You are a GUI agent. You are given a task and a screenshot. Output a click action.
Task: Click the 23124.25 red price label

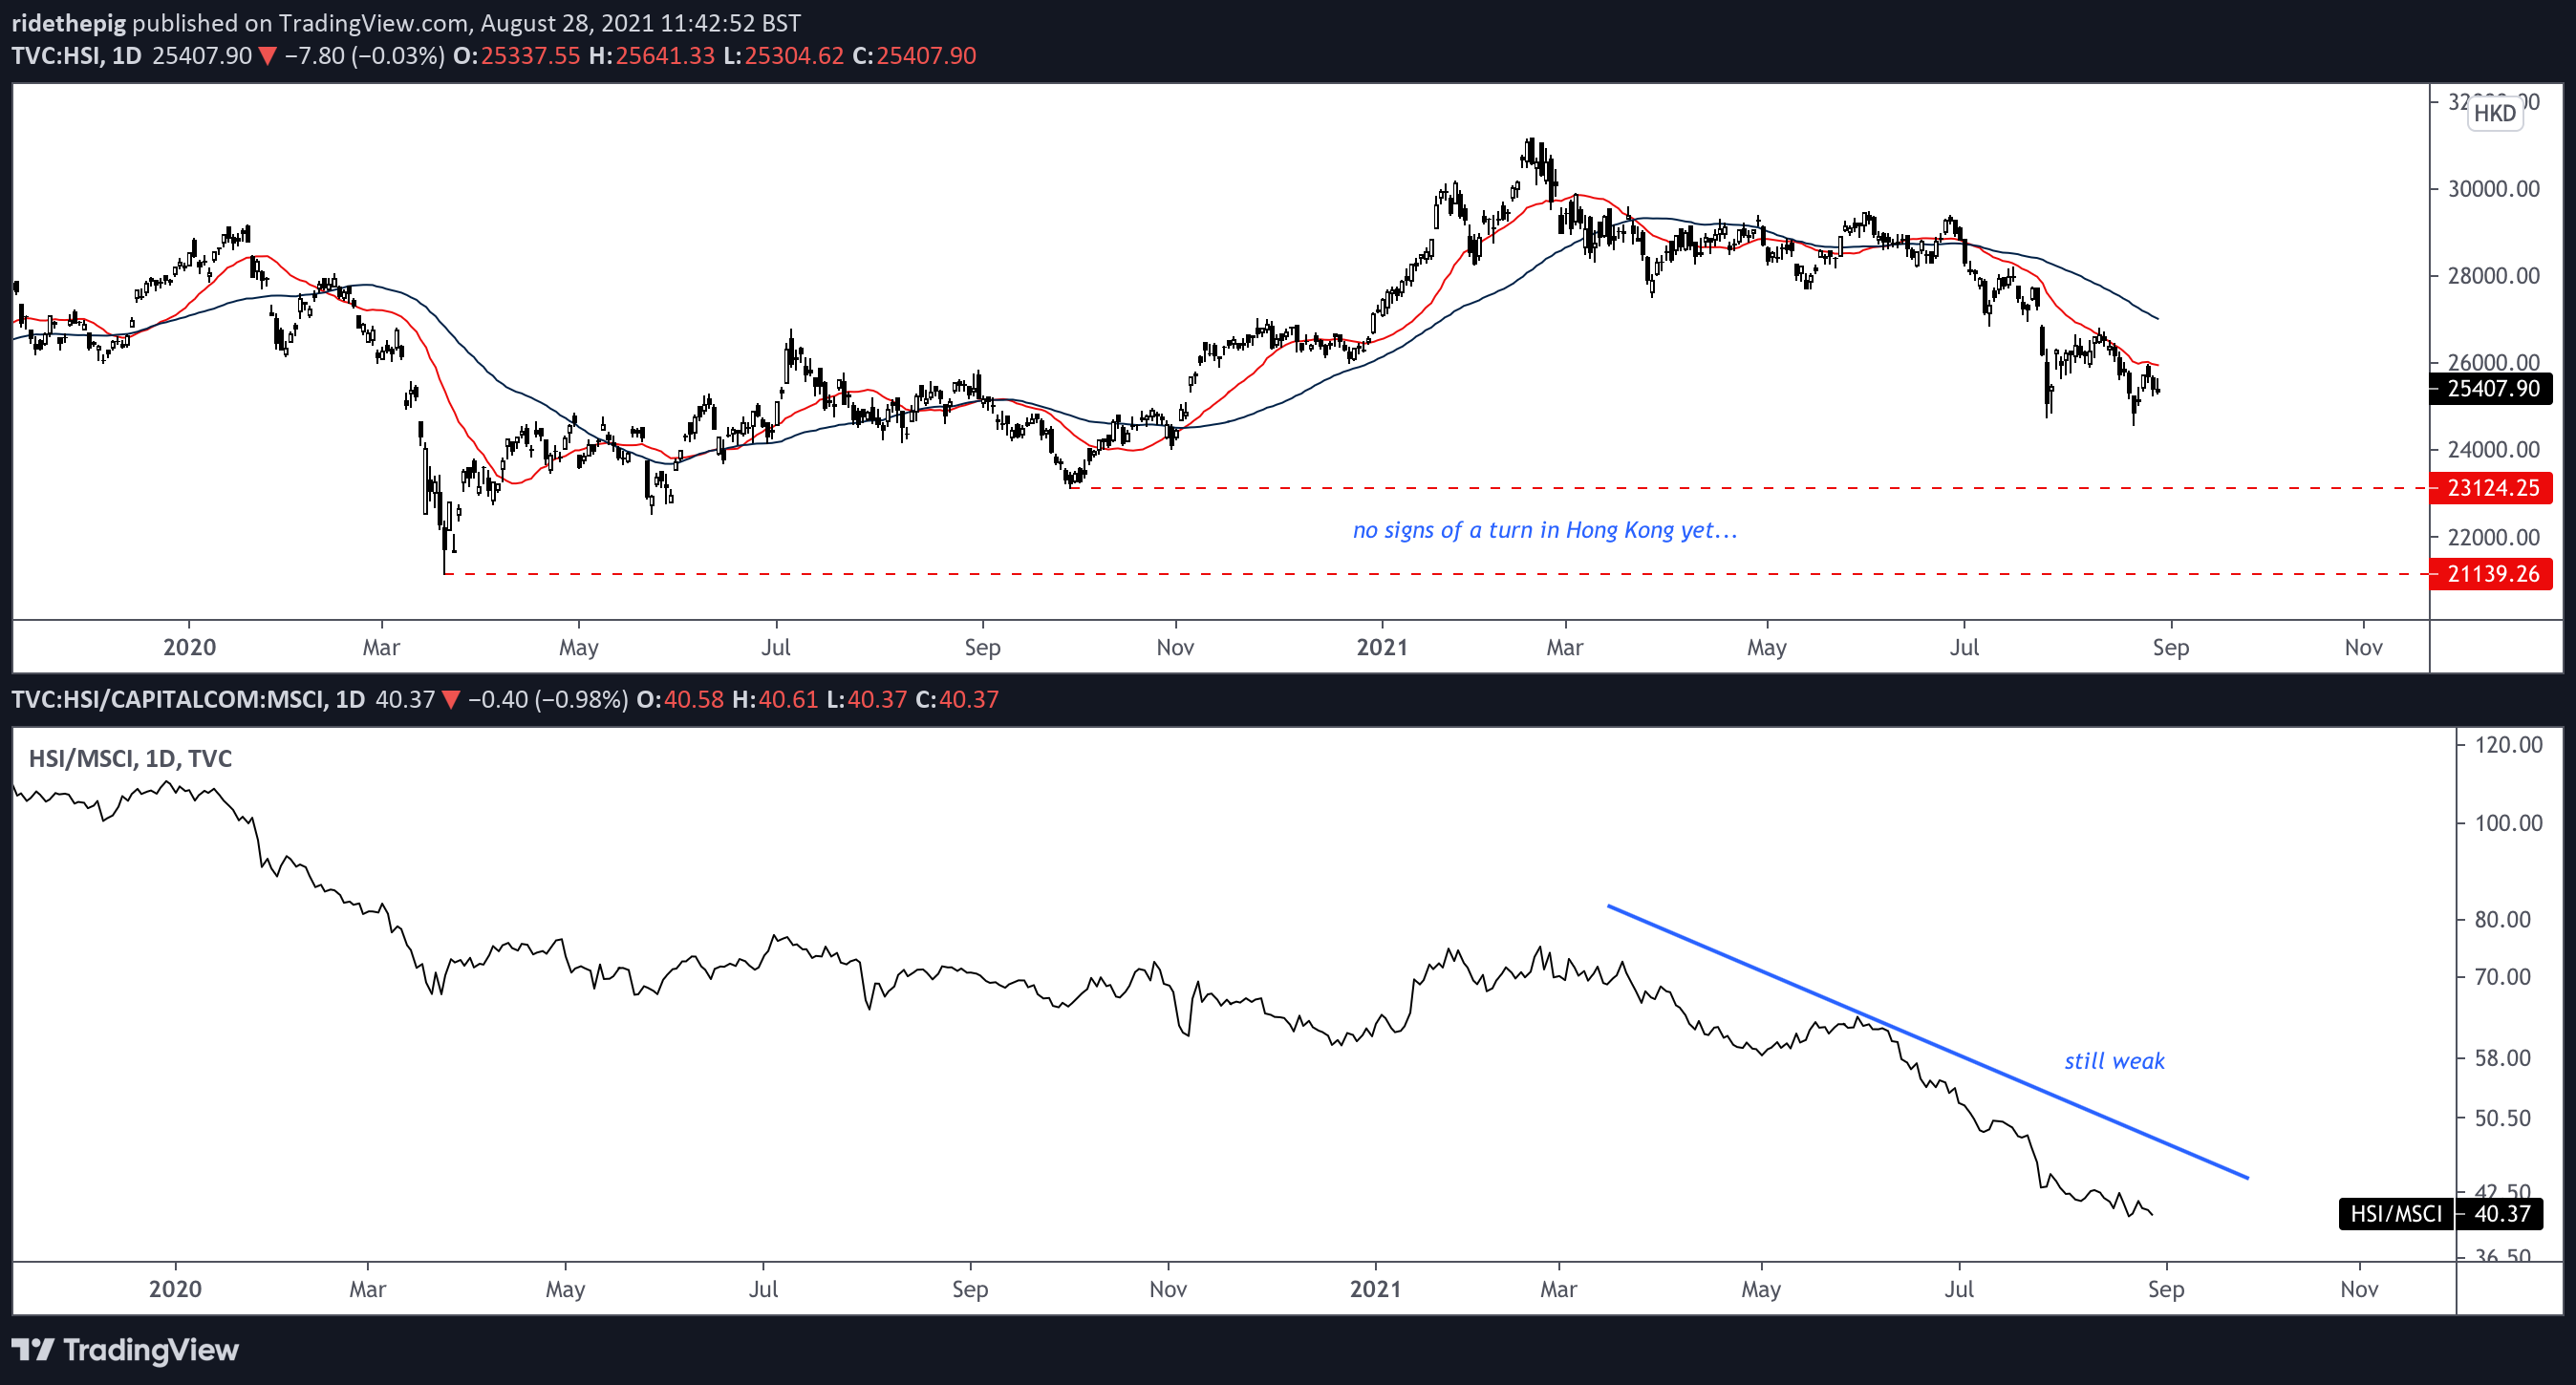click(2492, 488)
